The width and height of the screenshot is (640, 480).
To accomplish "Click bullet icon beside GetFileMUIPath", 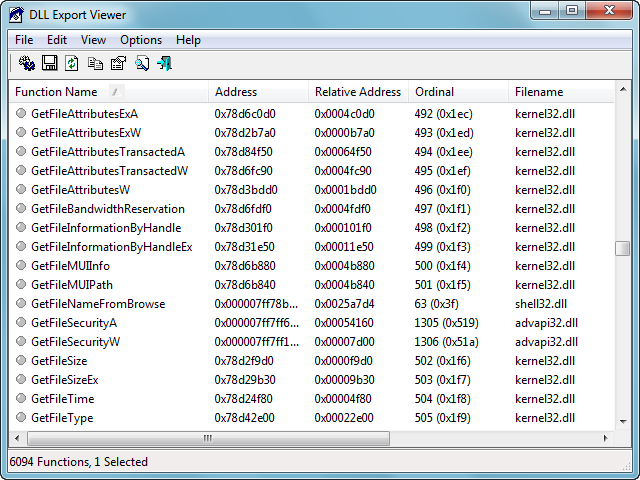I will 21,284.
